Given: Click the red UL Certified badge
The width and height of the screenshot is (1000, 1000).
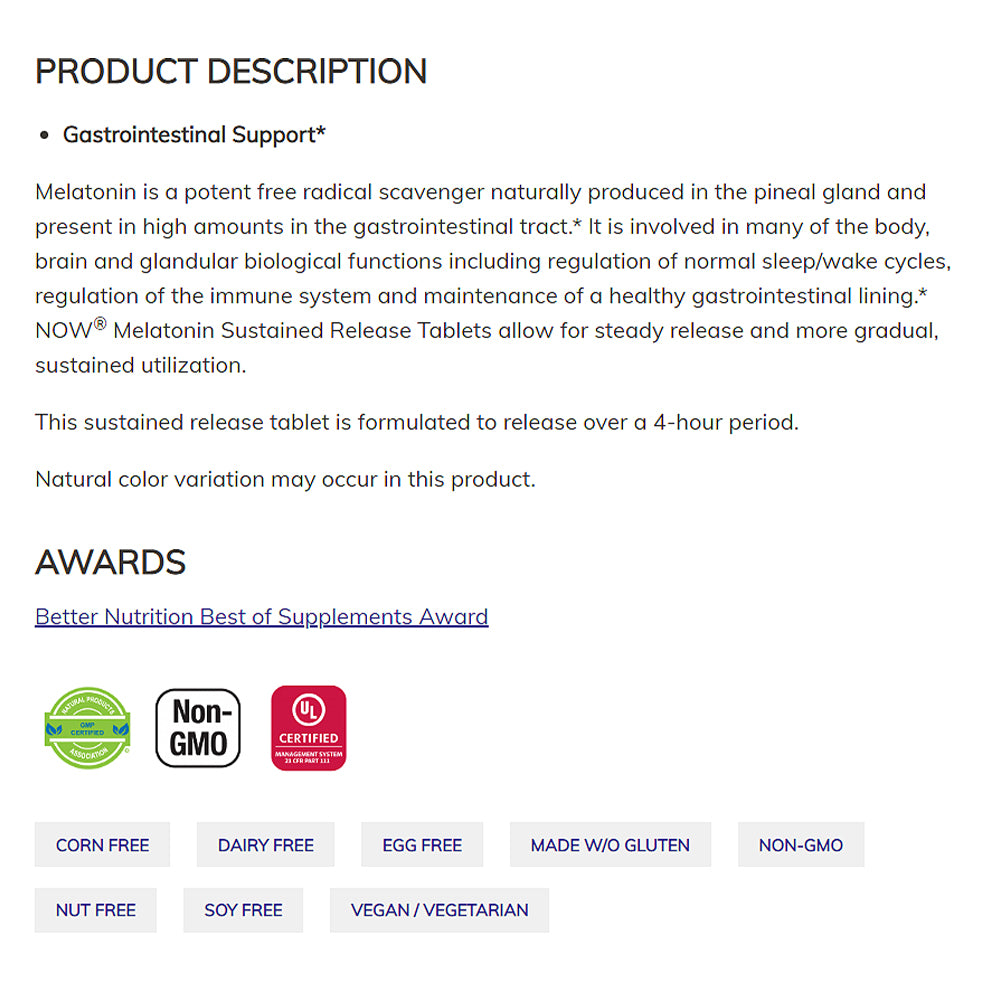Looking at the screenshot, I should [308, 728].
